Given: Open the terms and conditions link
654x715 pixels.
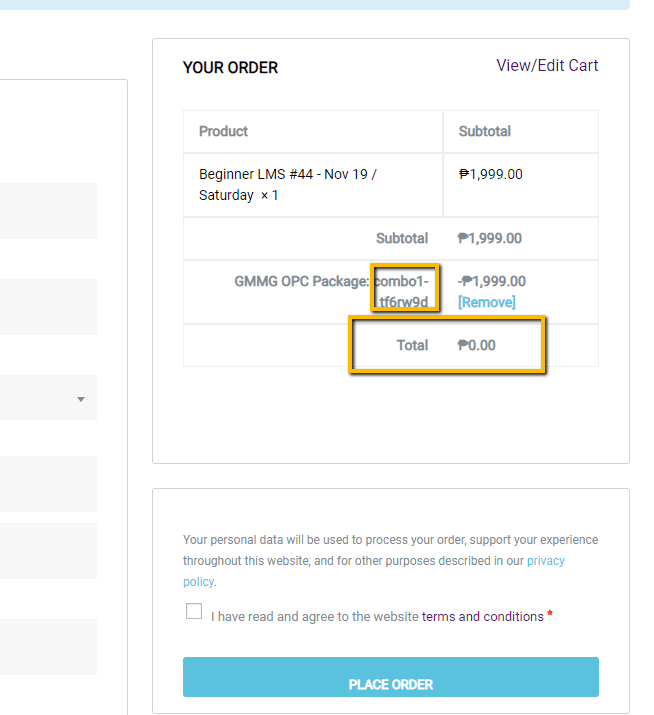Looking at the screenshot, I should [x=482, y=616].
